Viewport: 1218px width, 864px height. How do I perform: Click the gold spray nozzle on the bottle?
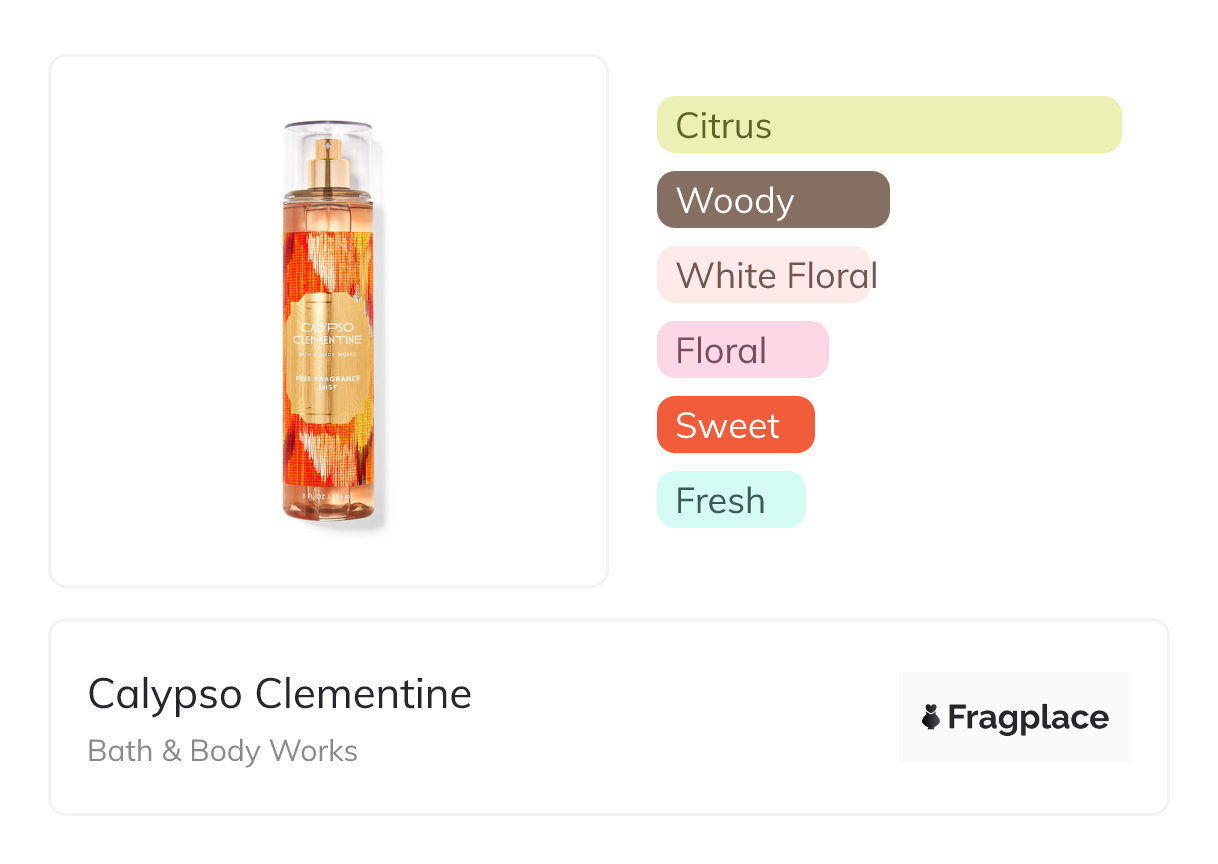[328, 163]
